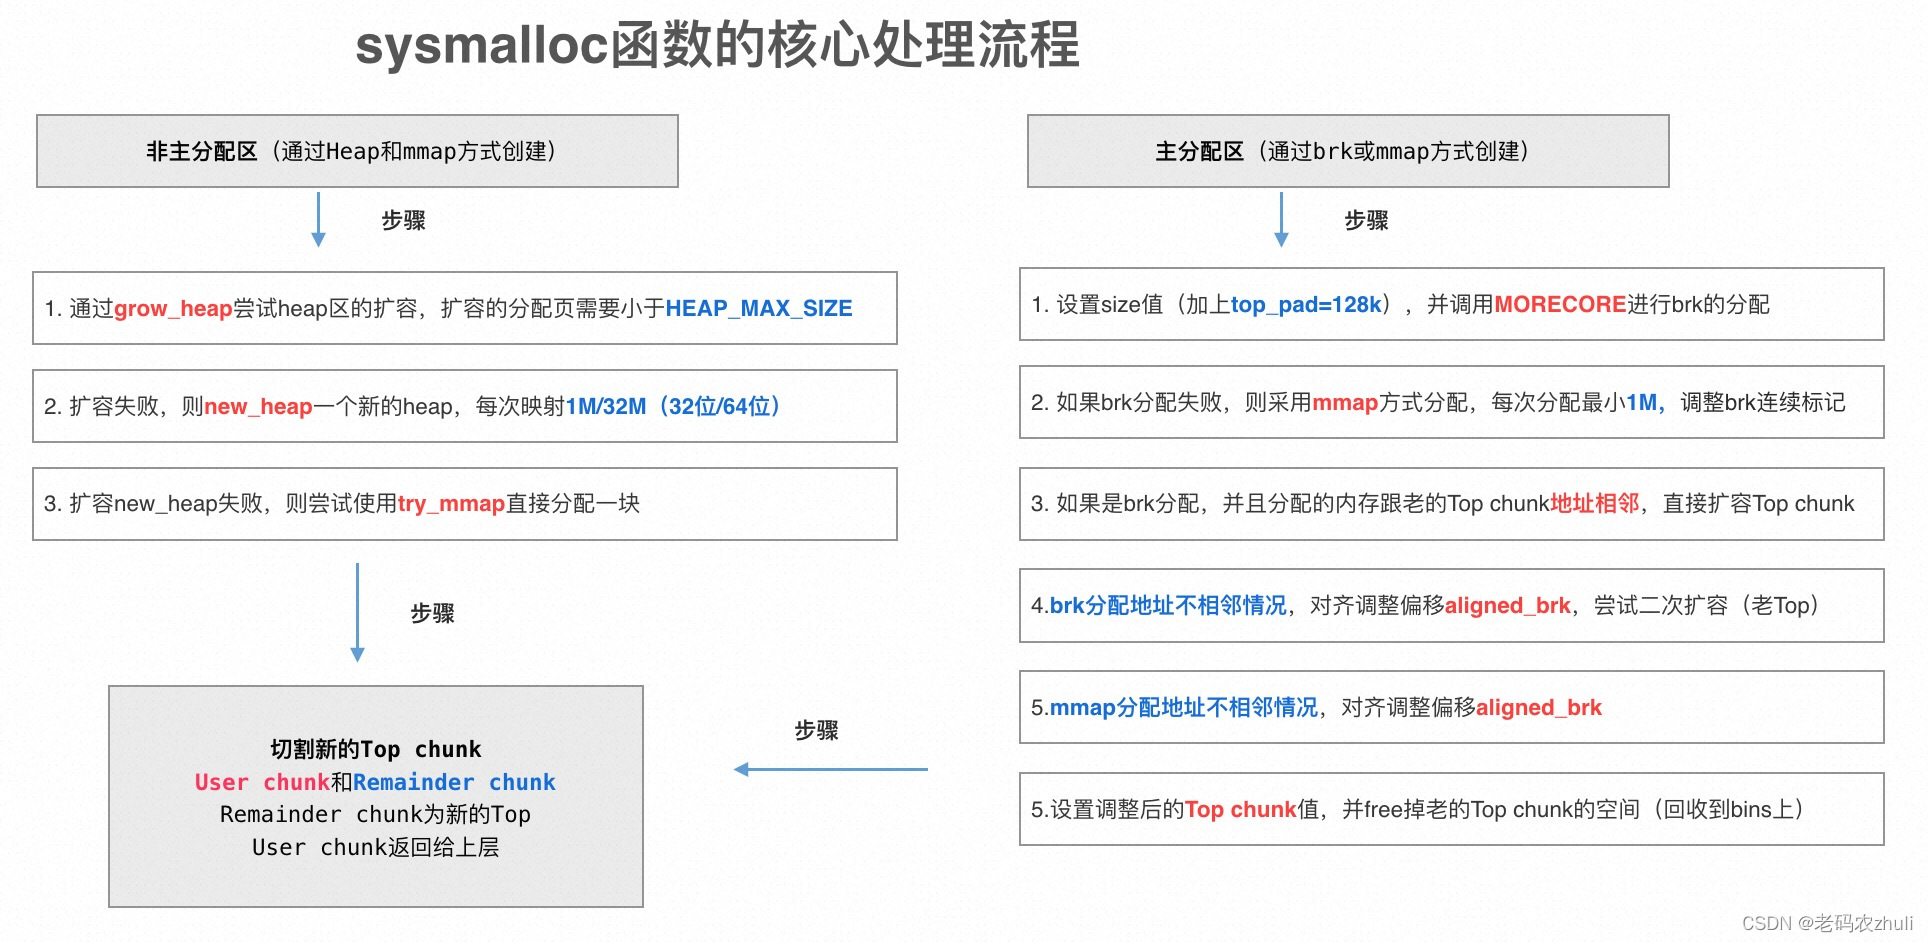Select the 非主分配区 header box
The height and width of the screenshot is (942, 1928).
(x=356, y=151)
